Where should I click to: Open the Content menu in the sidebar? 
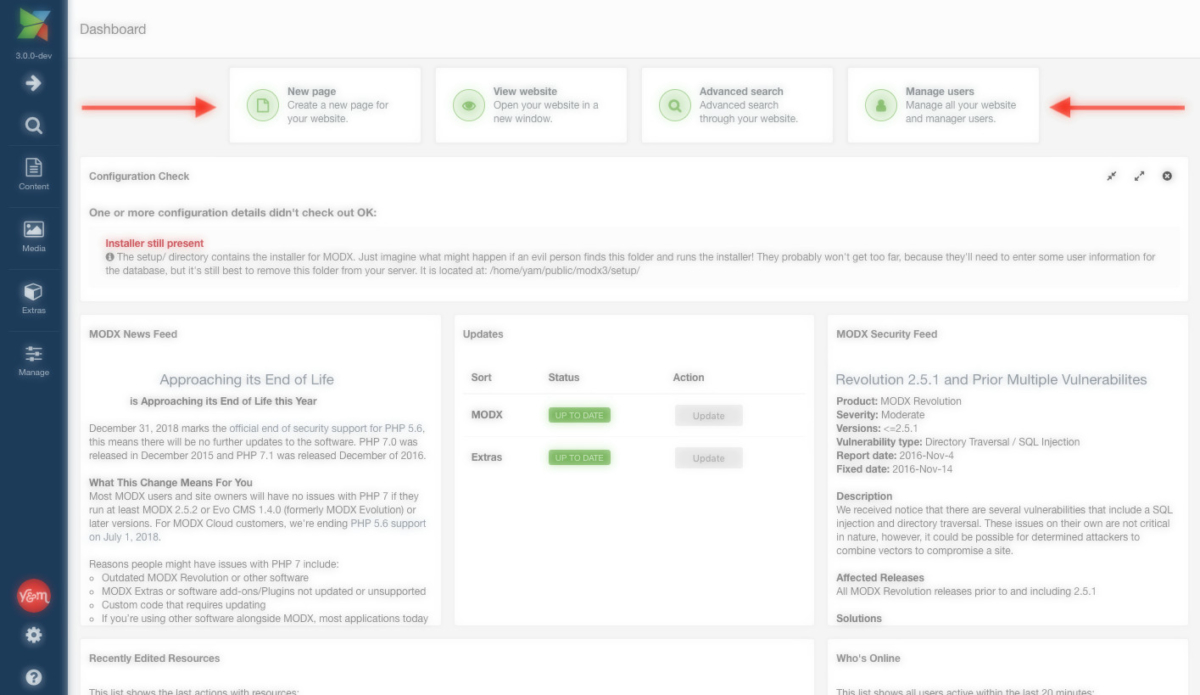[34, 170]
